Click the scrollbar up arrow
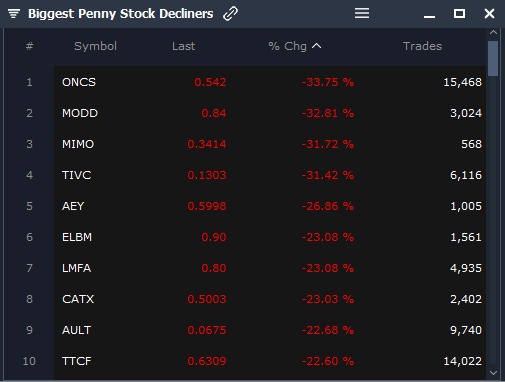The image size is (505, 382). pyautogui.click(x=493, y=32)
